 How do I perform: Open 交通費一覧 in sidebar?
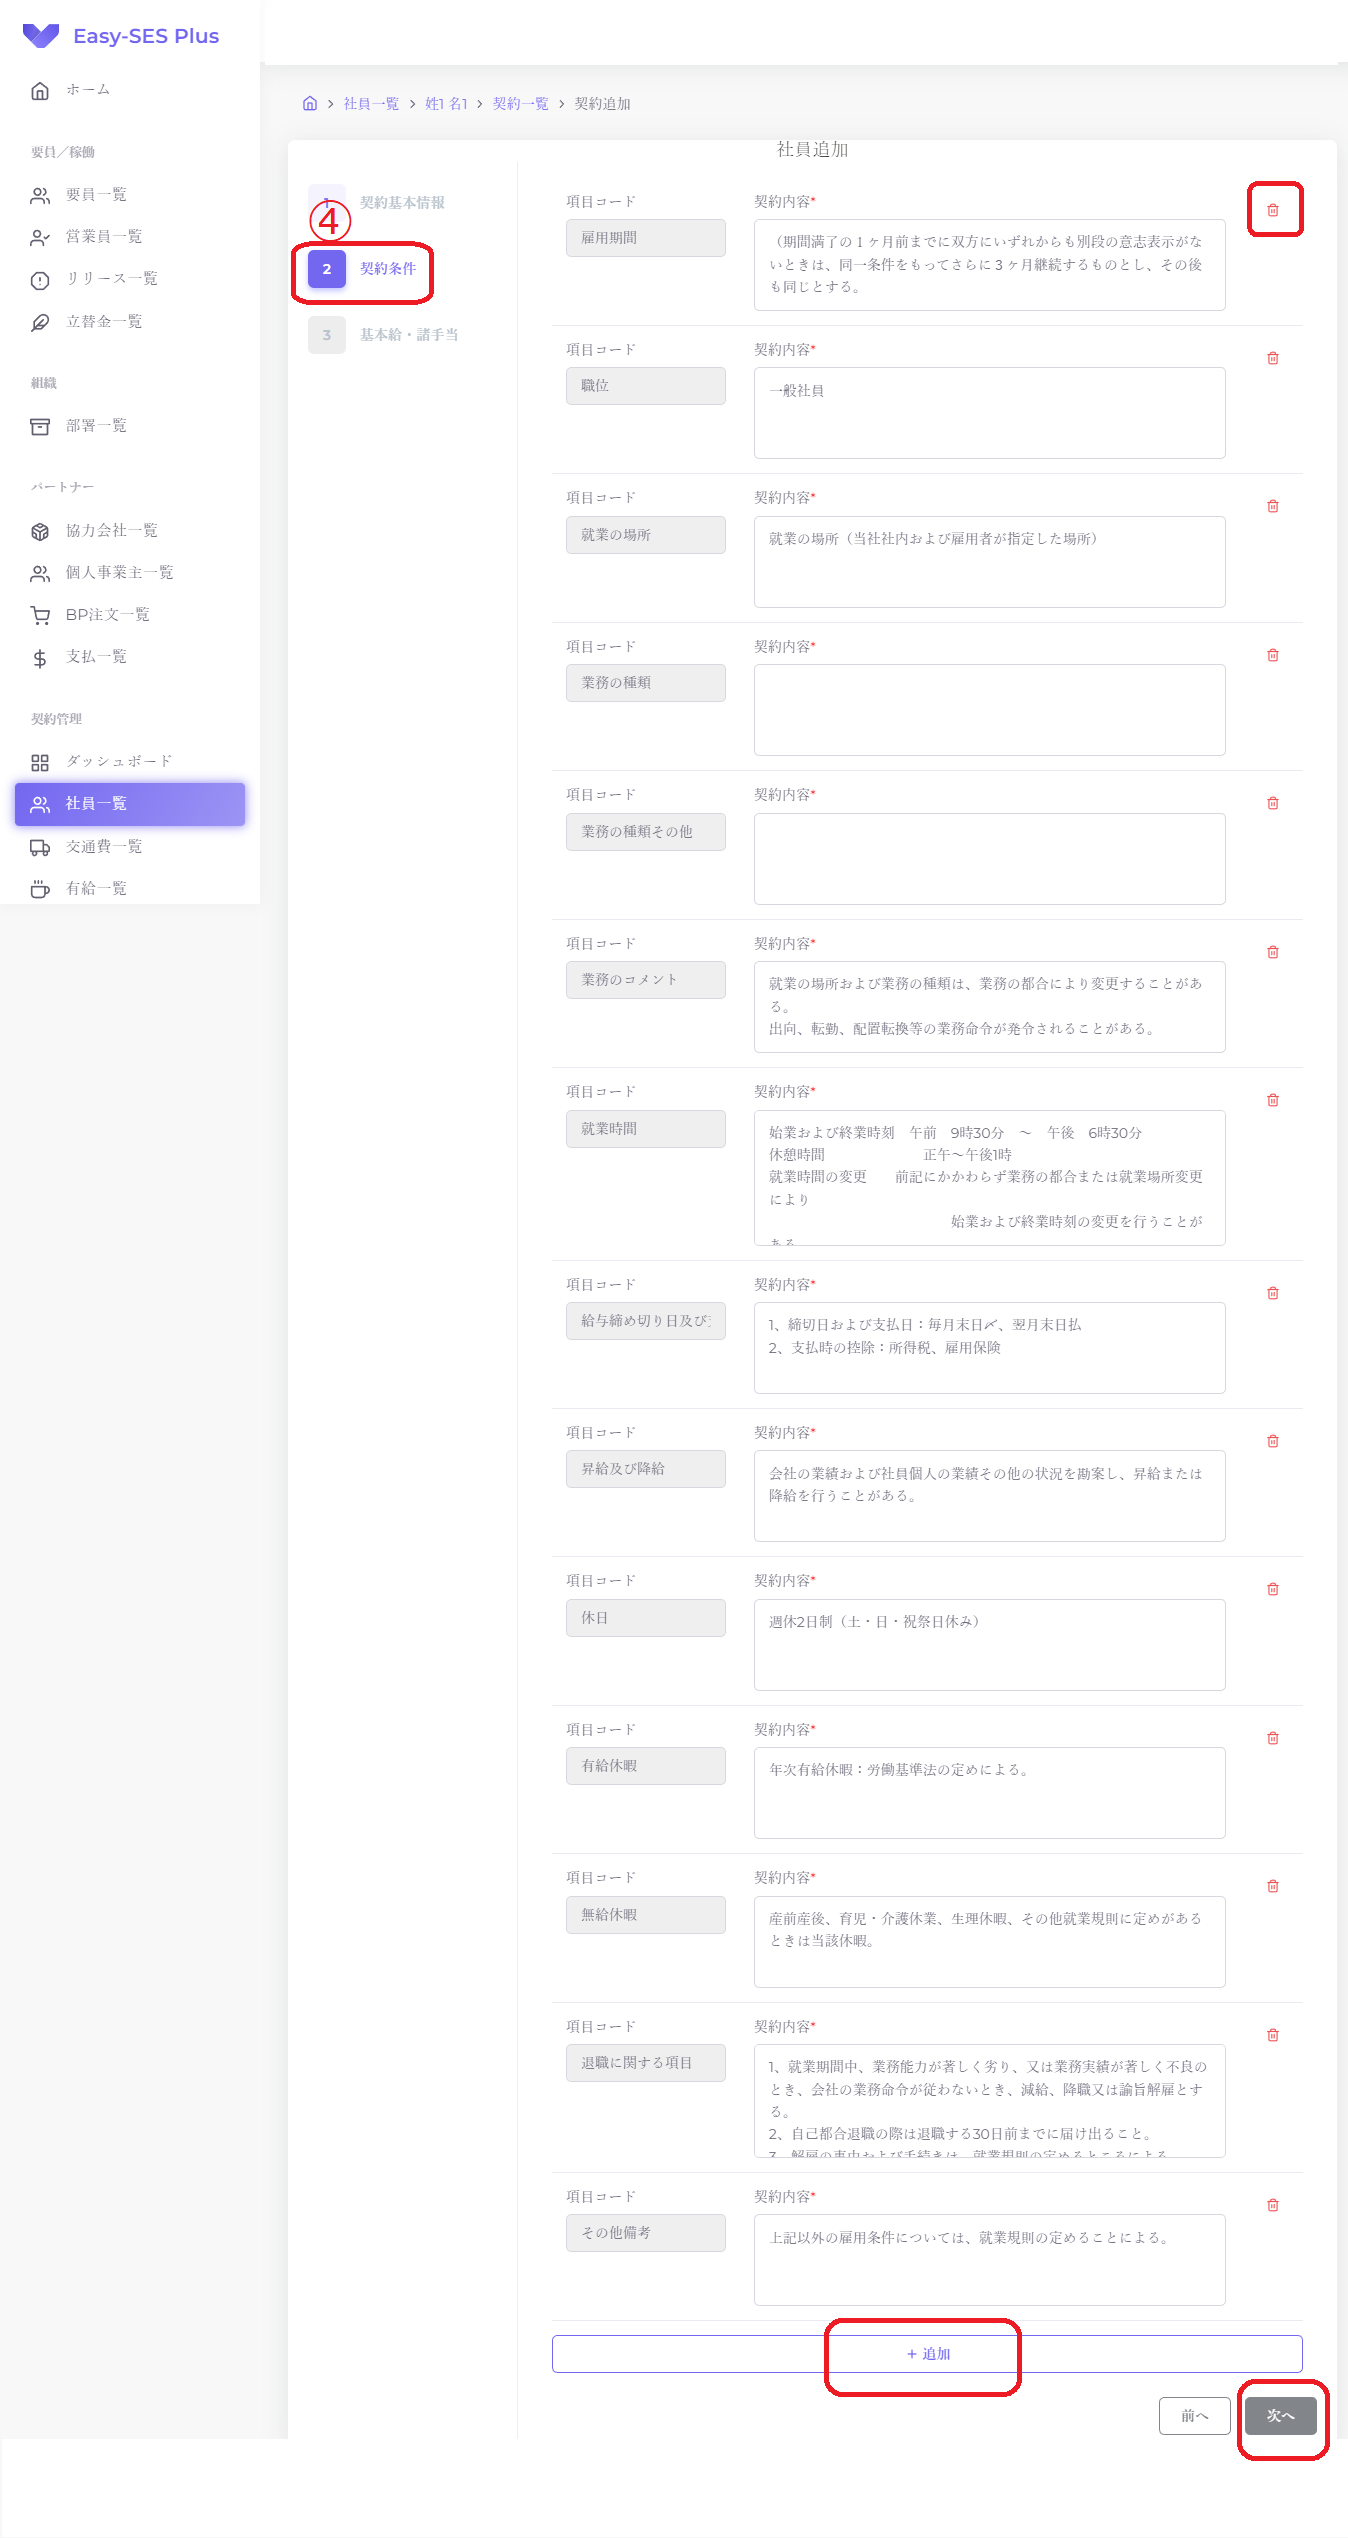(103, 847)
